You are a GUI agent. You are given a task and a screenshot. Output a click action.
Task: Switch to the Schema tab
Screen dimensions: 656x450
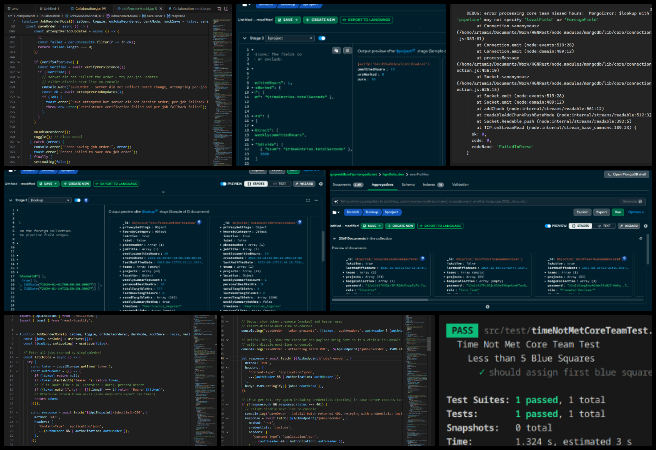[408, 184]
